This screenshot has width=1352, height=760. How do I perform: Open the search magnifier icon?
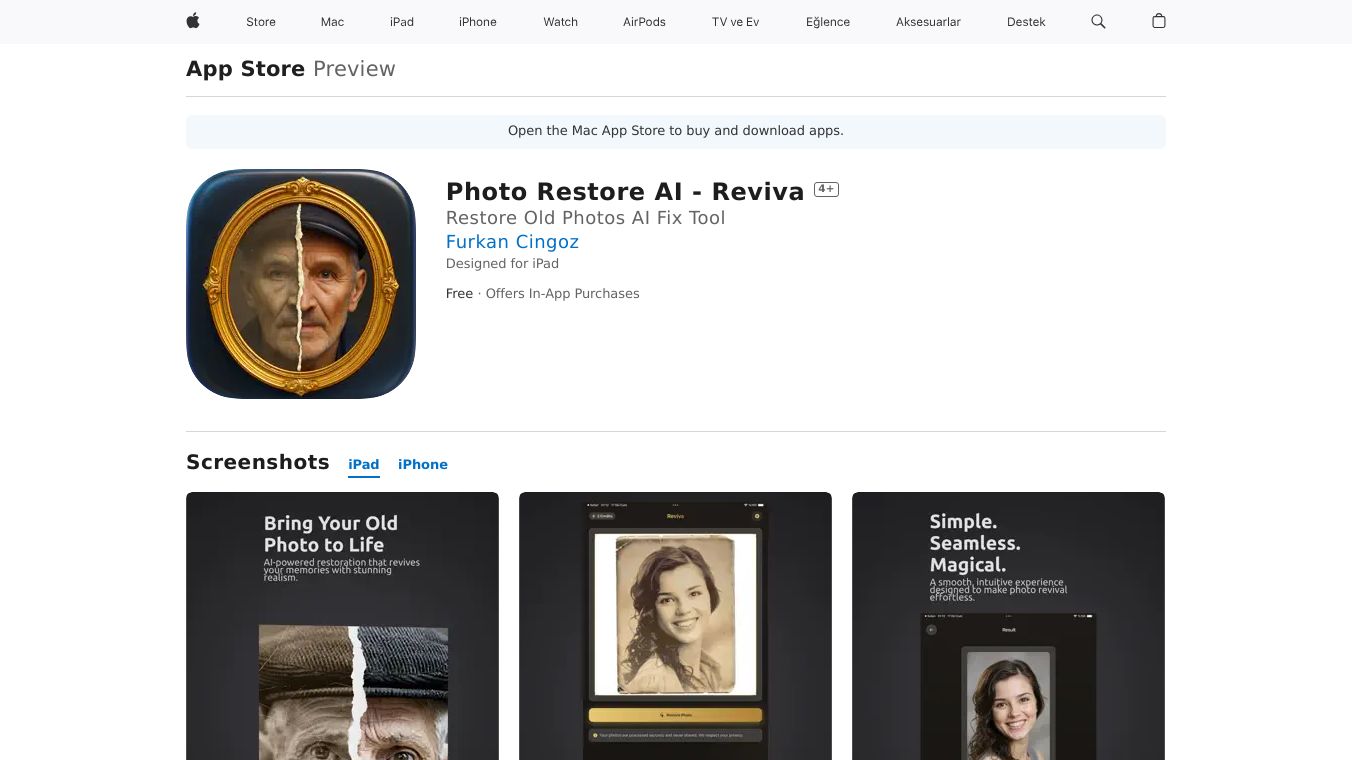click(1098, 21)
